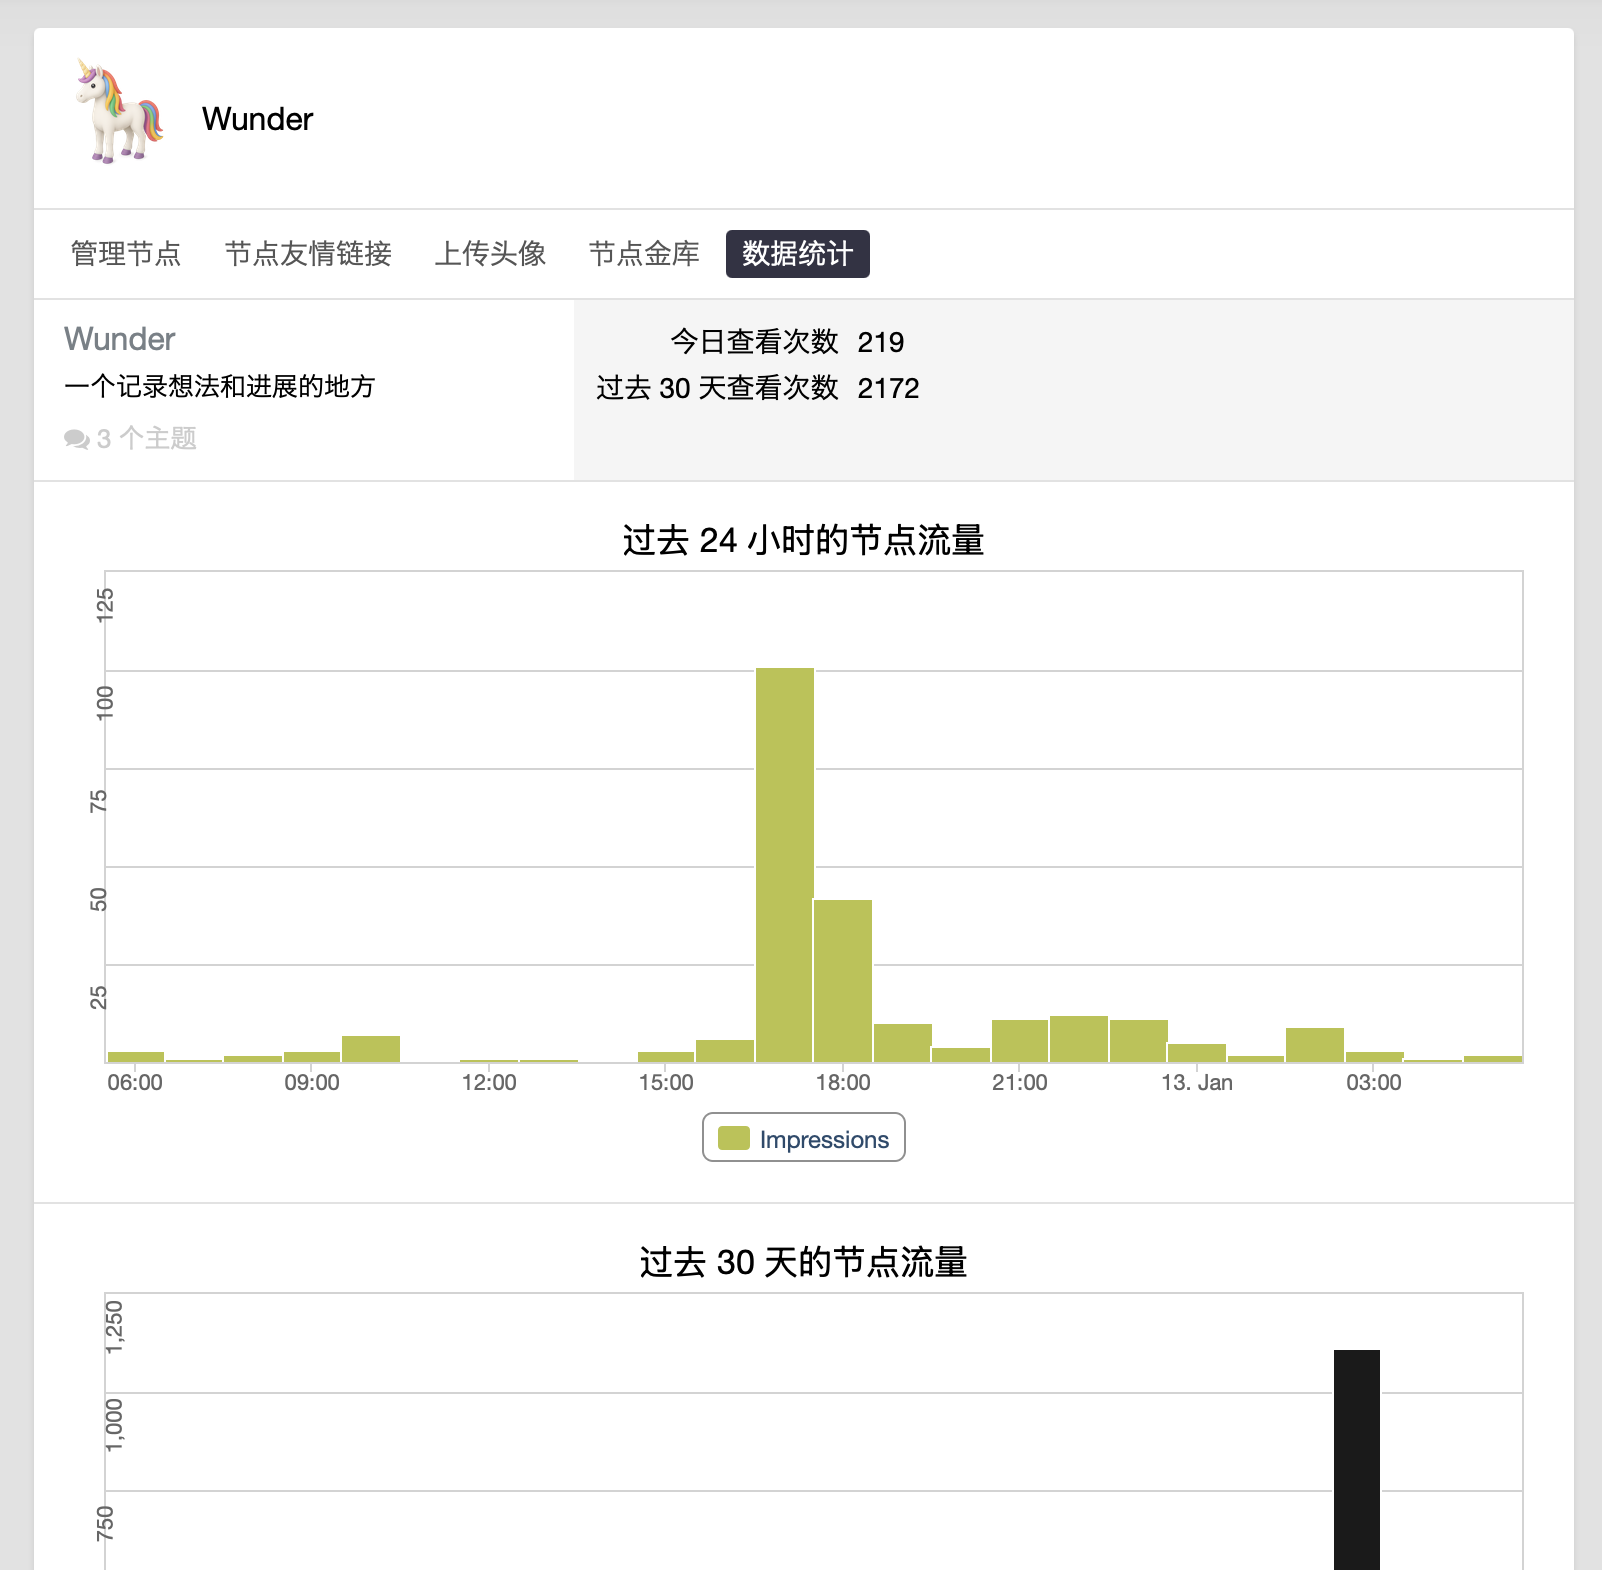Open the 上传头像 tab
The image size is (1602, 1570).
(490, 254)
